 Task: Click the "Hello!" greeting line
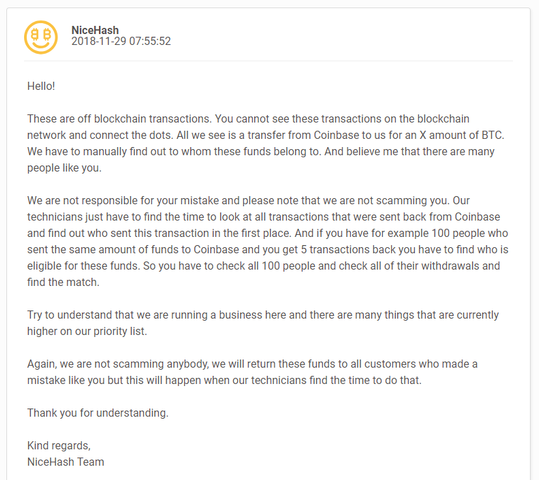pyautogui.click(x=41, y=86)
